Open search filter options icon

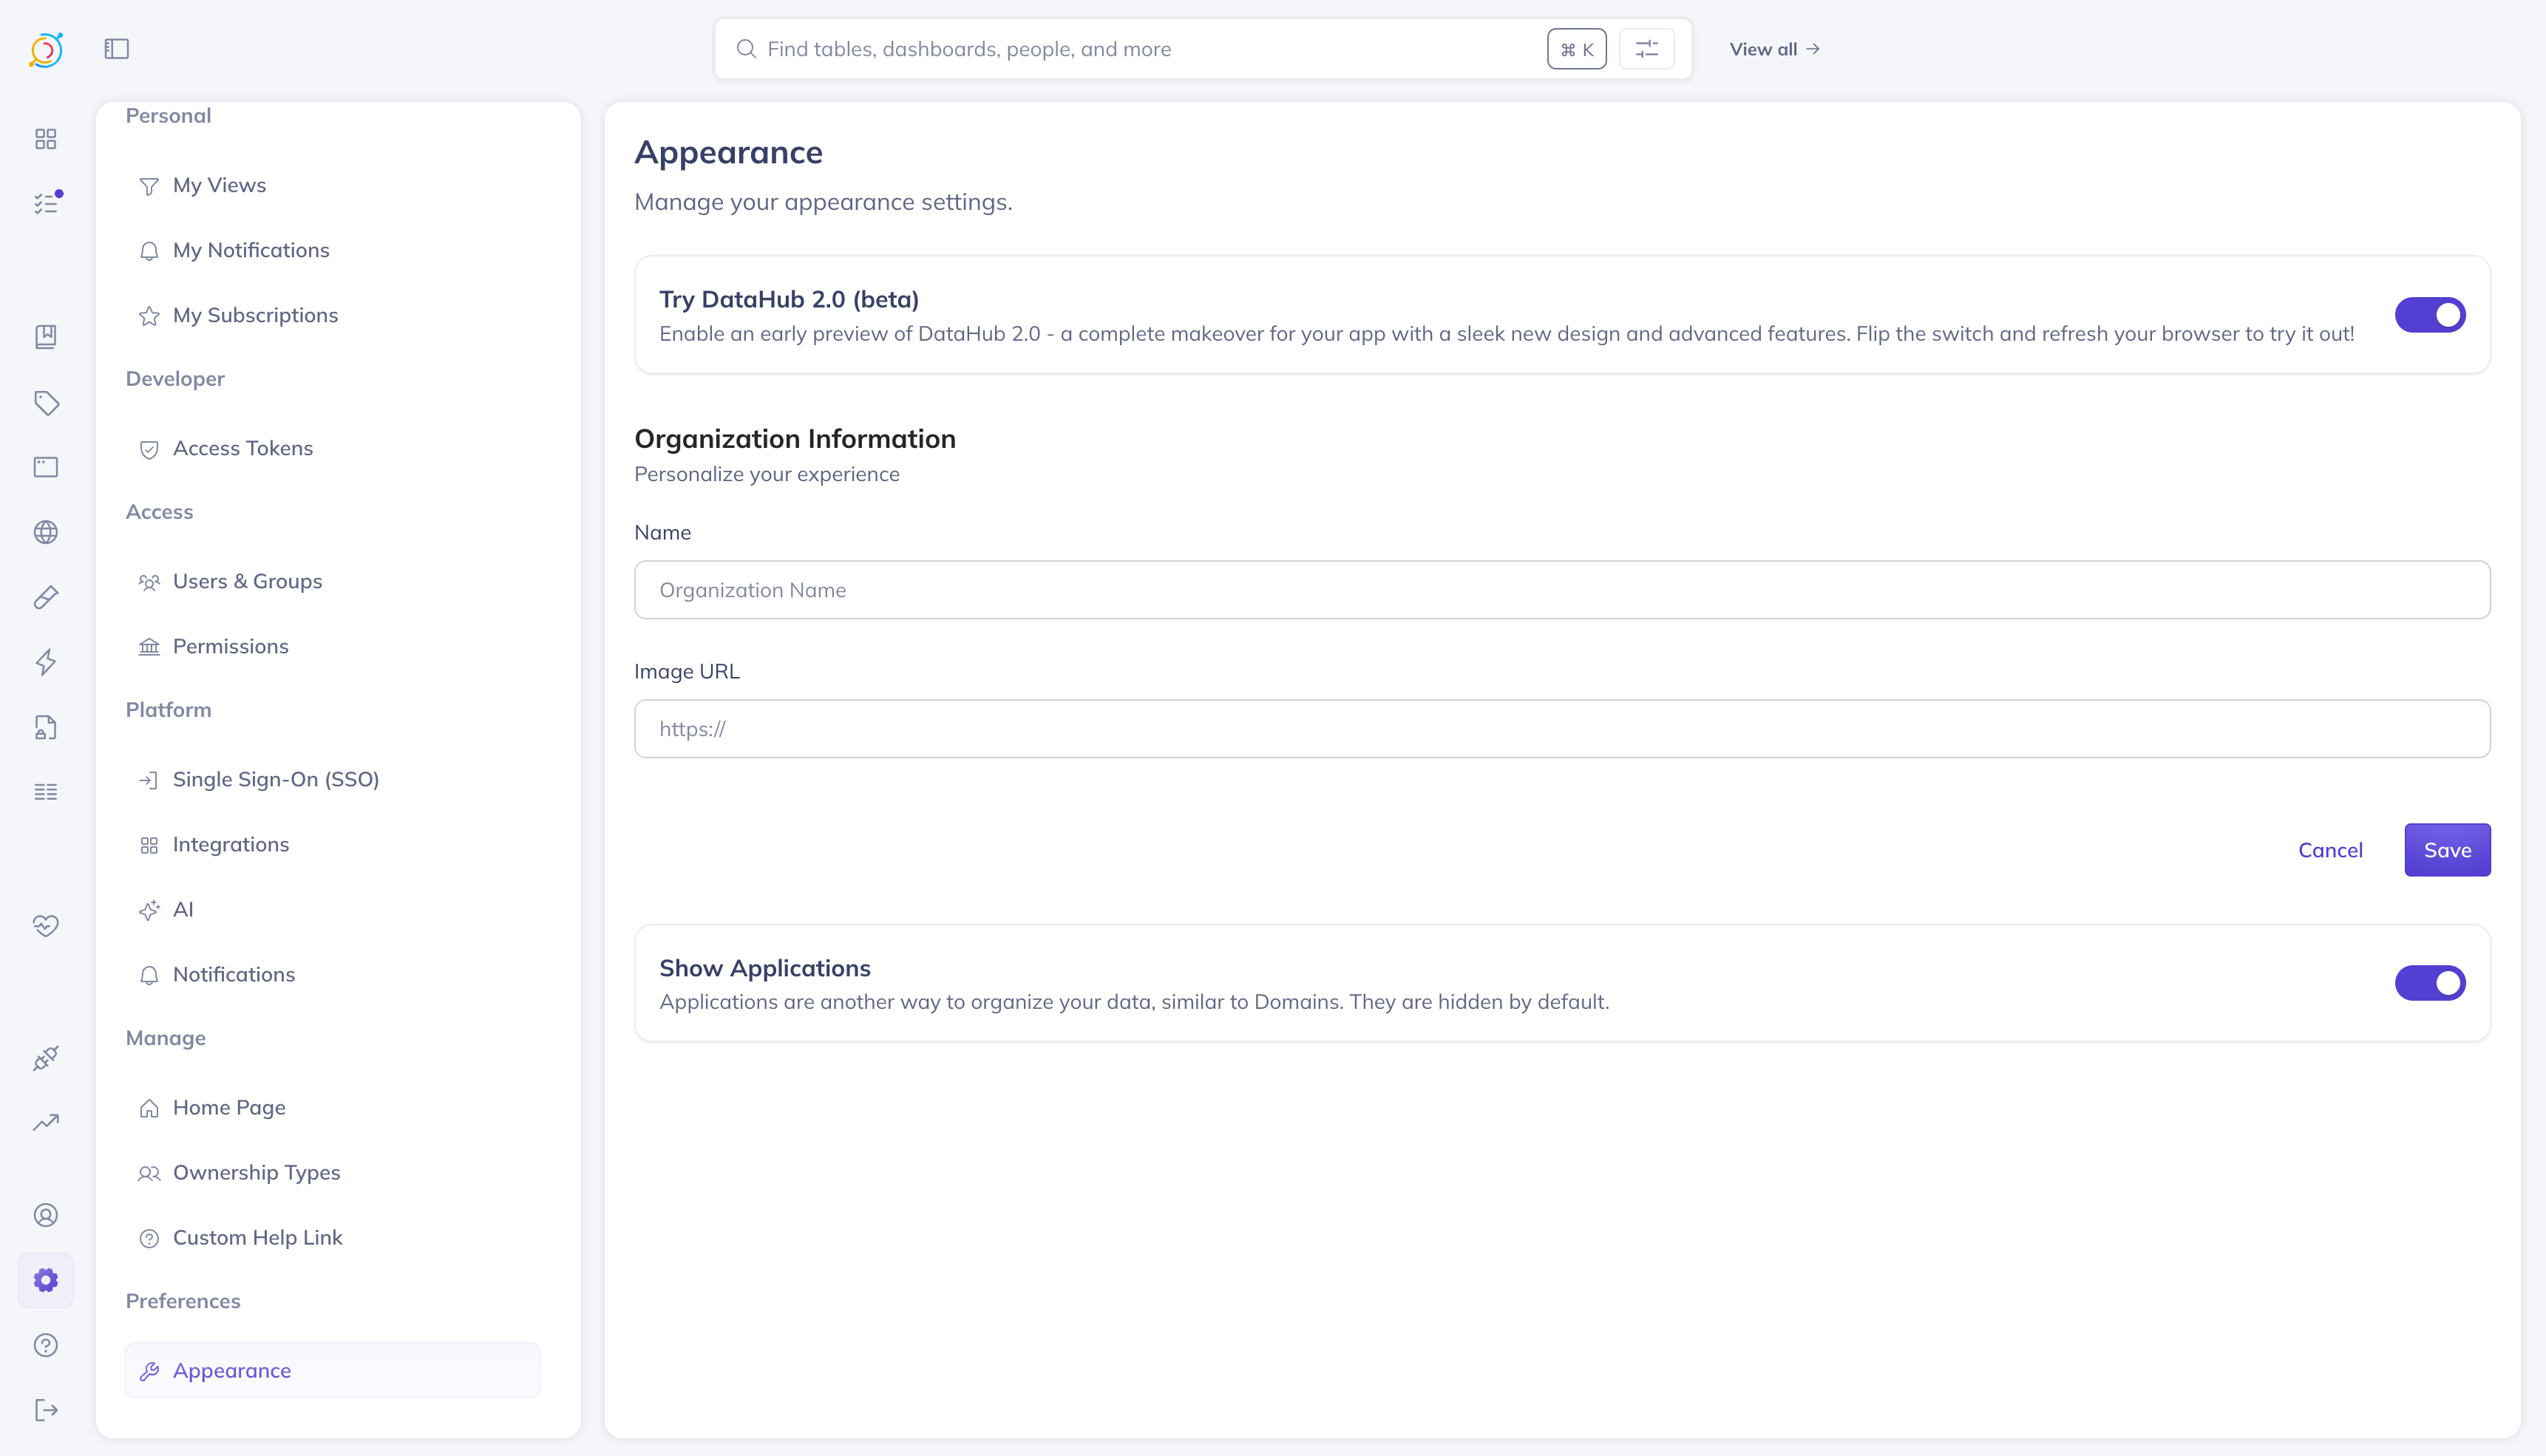(1646, 49)
